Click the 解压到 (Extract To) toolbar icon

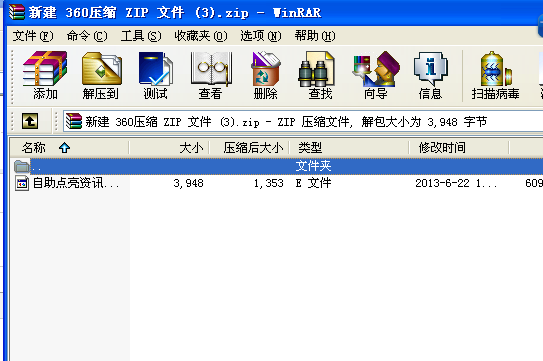pyautogui.click(x=101, y=75)
